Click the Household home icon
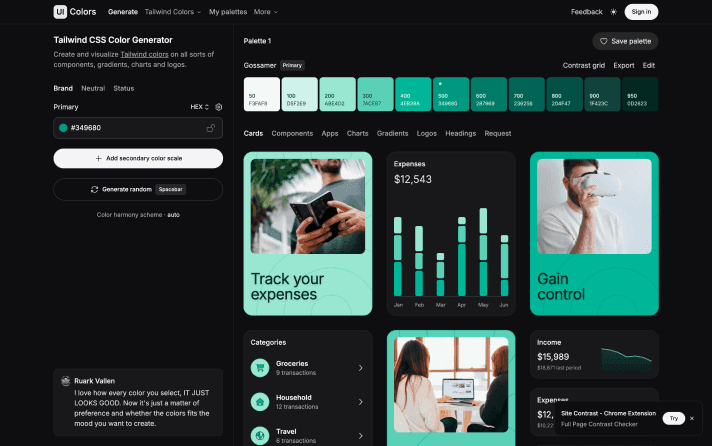The height and width of the screenshot is (446, 712). tap(260, 402)
